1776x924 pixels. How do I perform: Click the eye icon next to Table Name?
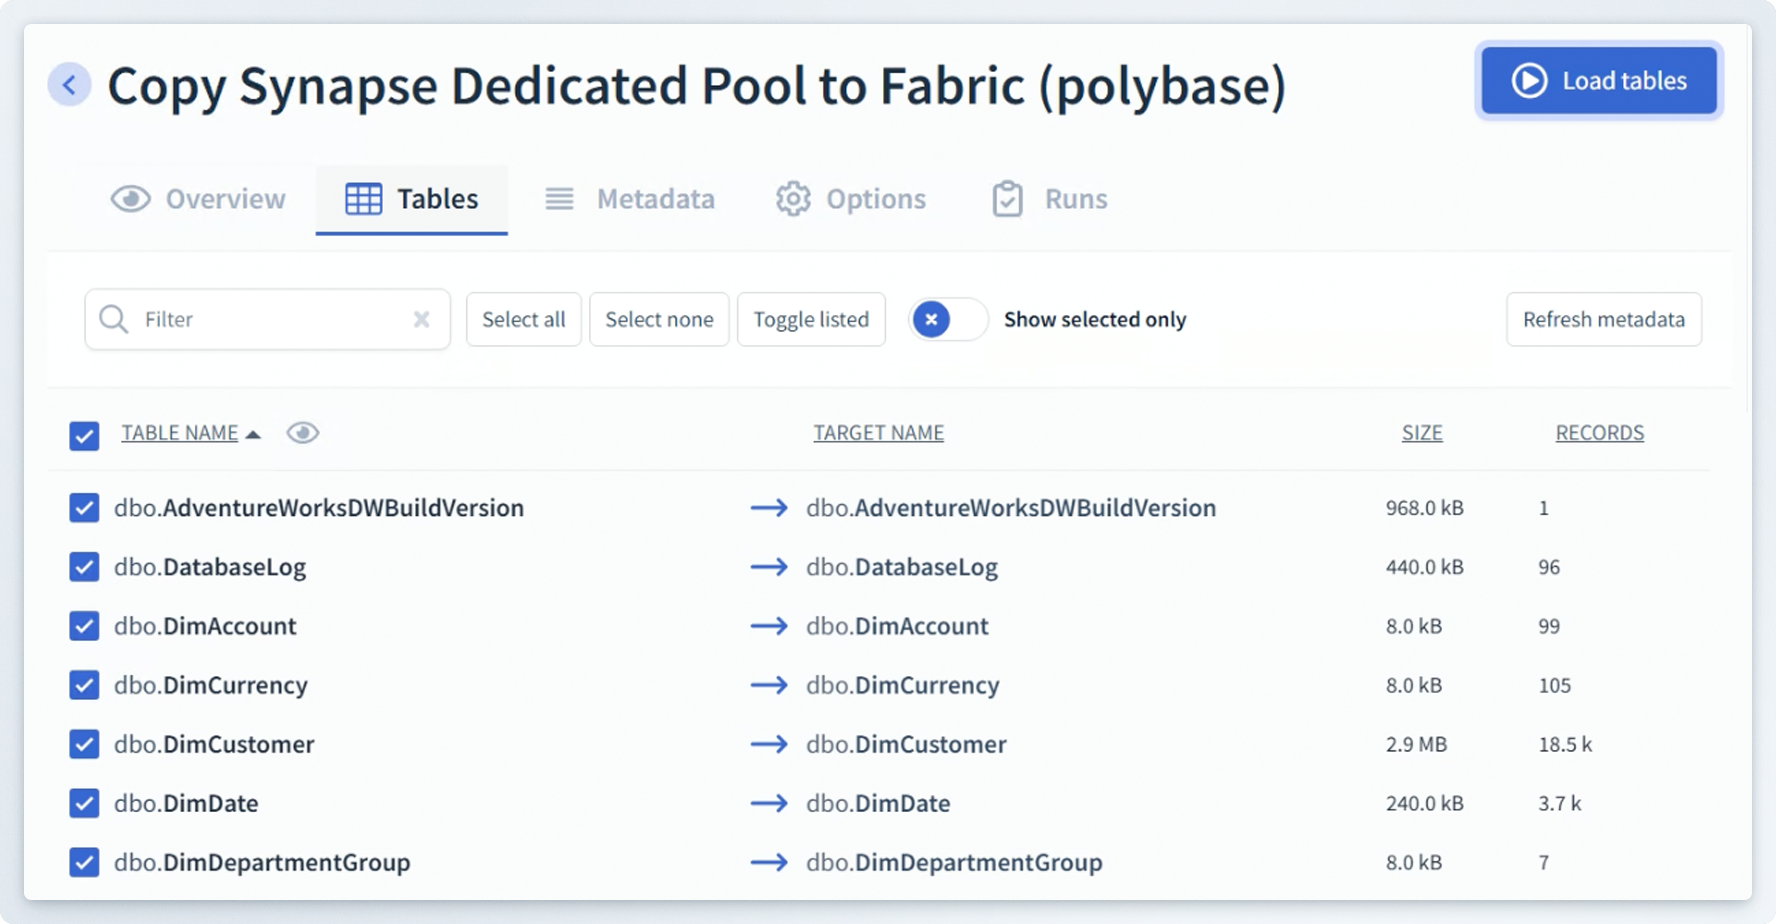pyautogui.click(x=302, y=433)
